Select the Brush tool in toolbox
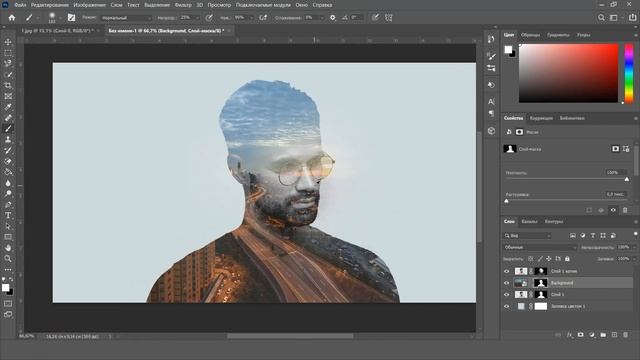640x360 pixels. pyautogui.click(x=8, y=129)
